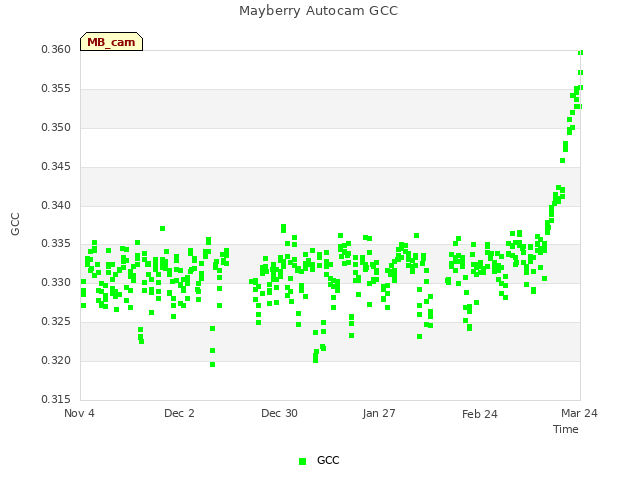Click the green GCC legend swatch
This screenshot has height=480, width=640.
(x=302, y=461)
